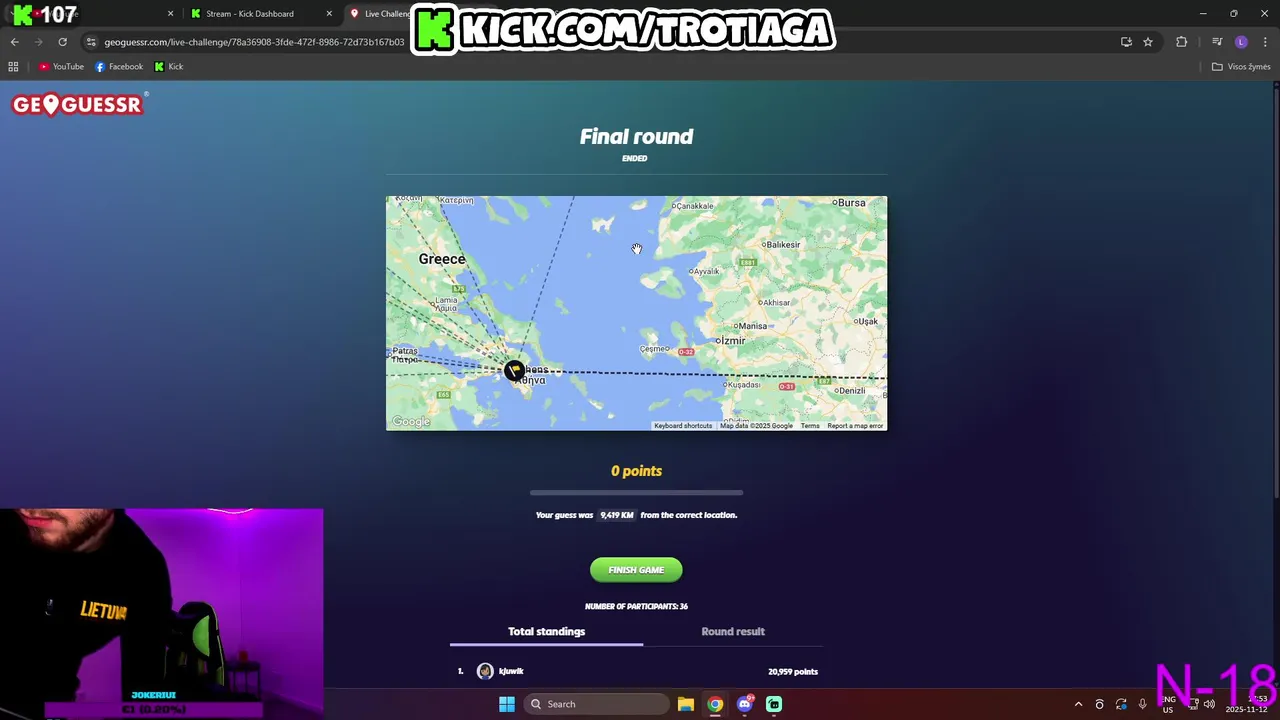Open the YouTube bookmark
This screenshot has width=1280, height=720.
click(x=61, y=67)
